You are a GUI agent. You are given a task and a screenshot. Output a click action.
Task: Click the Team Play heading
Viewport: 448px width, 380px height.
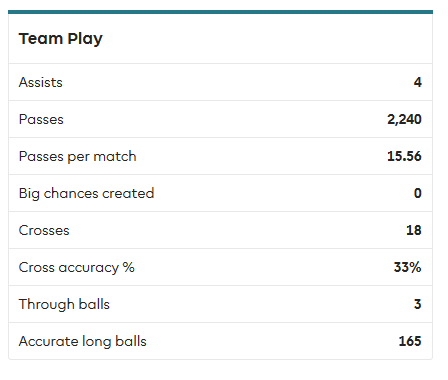pyautogui.click(x=61, y=39)
